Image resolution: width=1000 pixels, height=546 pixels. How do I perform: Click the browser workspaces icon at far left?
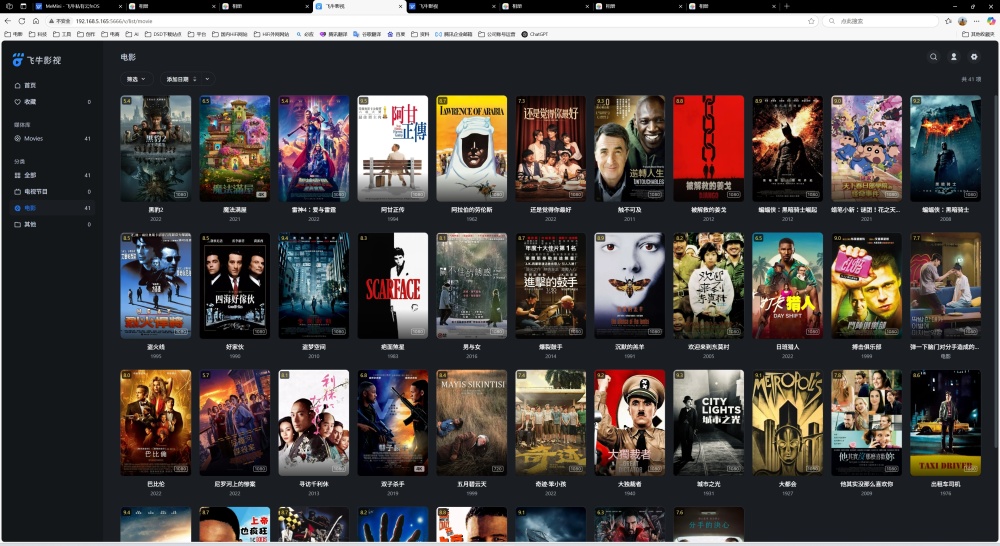coord(8,6)
